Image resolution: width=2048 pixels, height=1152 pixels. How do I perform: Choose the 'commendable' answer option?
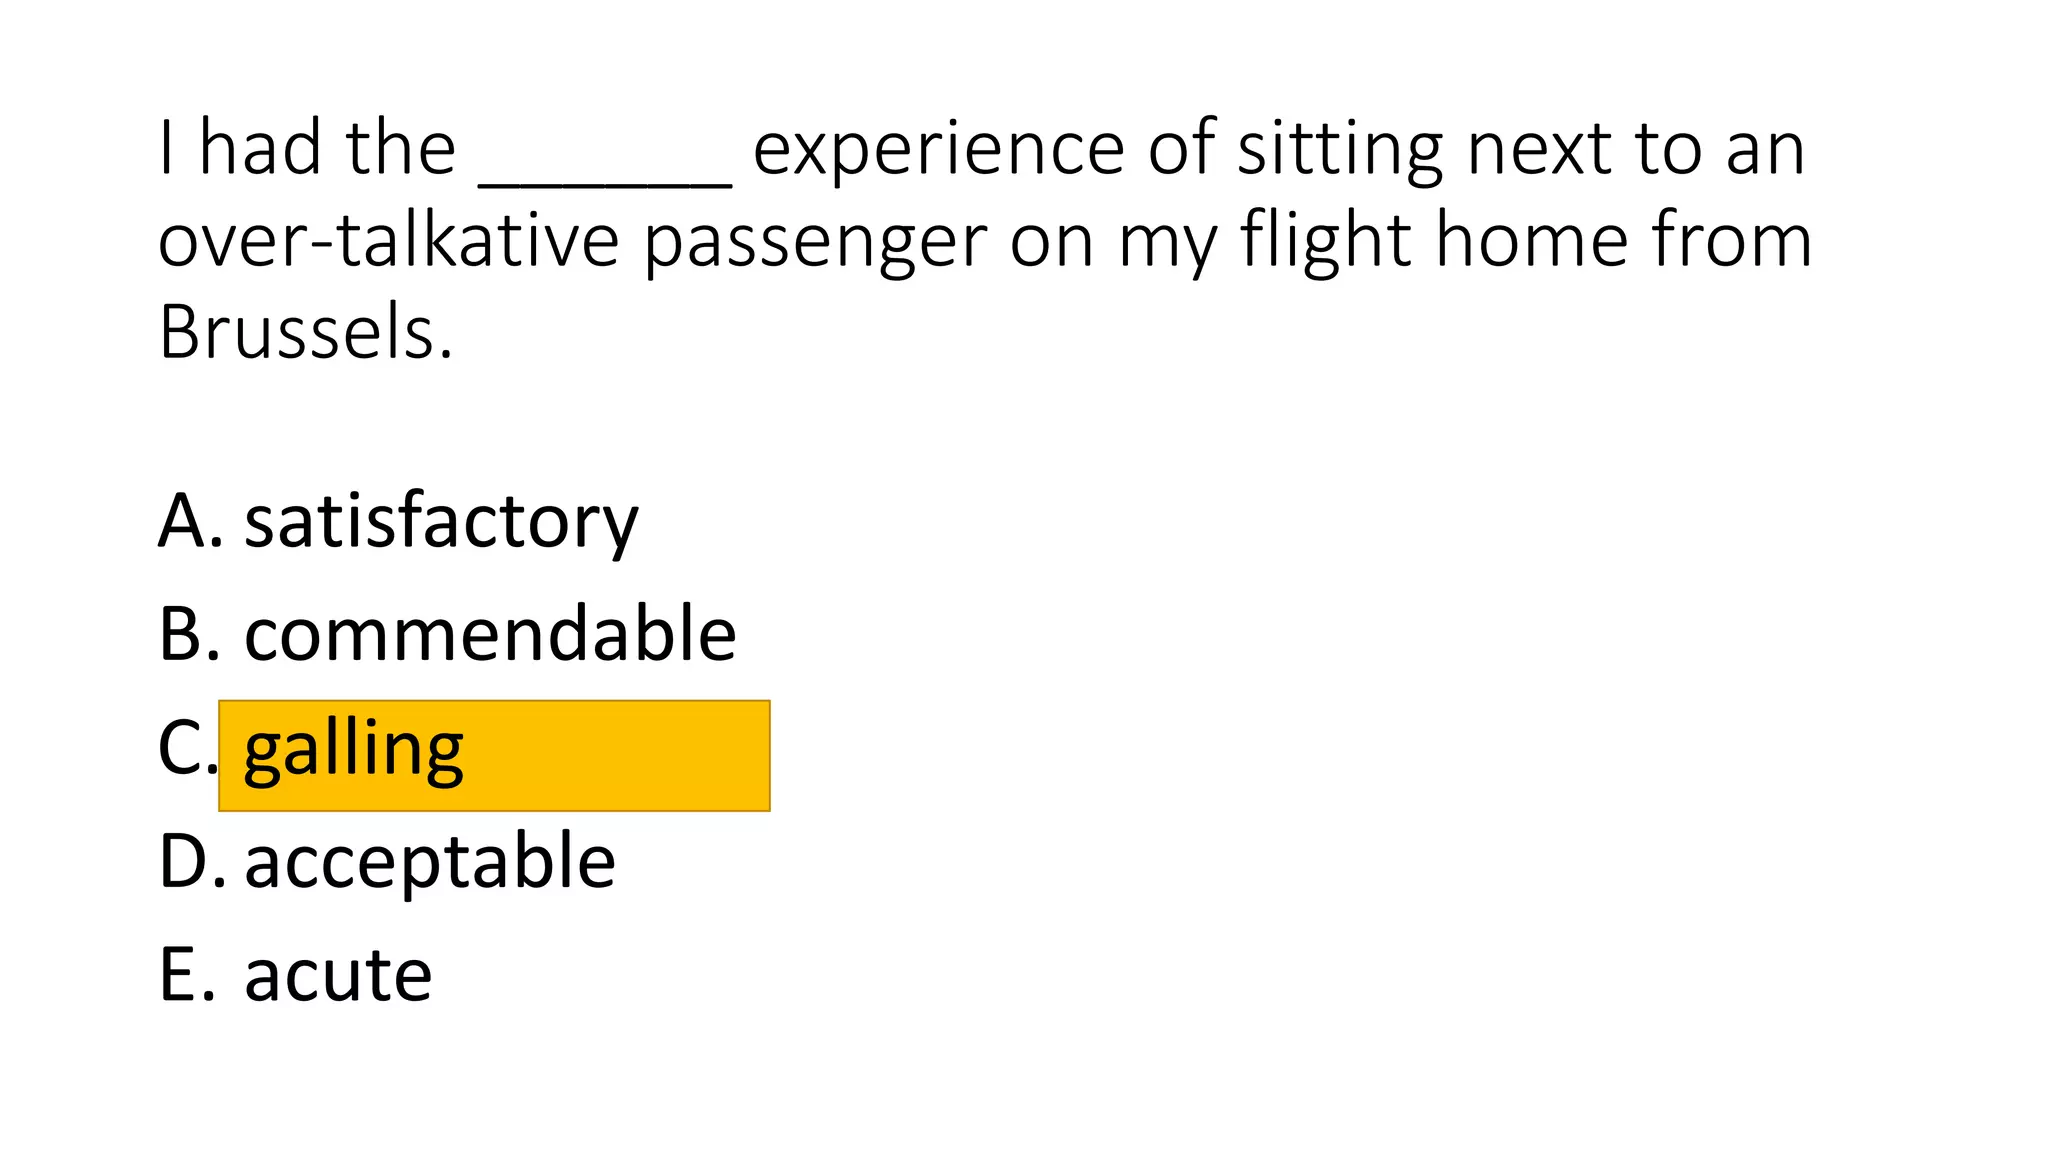pyautogui.click(x=490, y=634)
